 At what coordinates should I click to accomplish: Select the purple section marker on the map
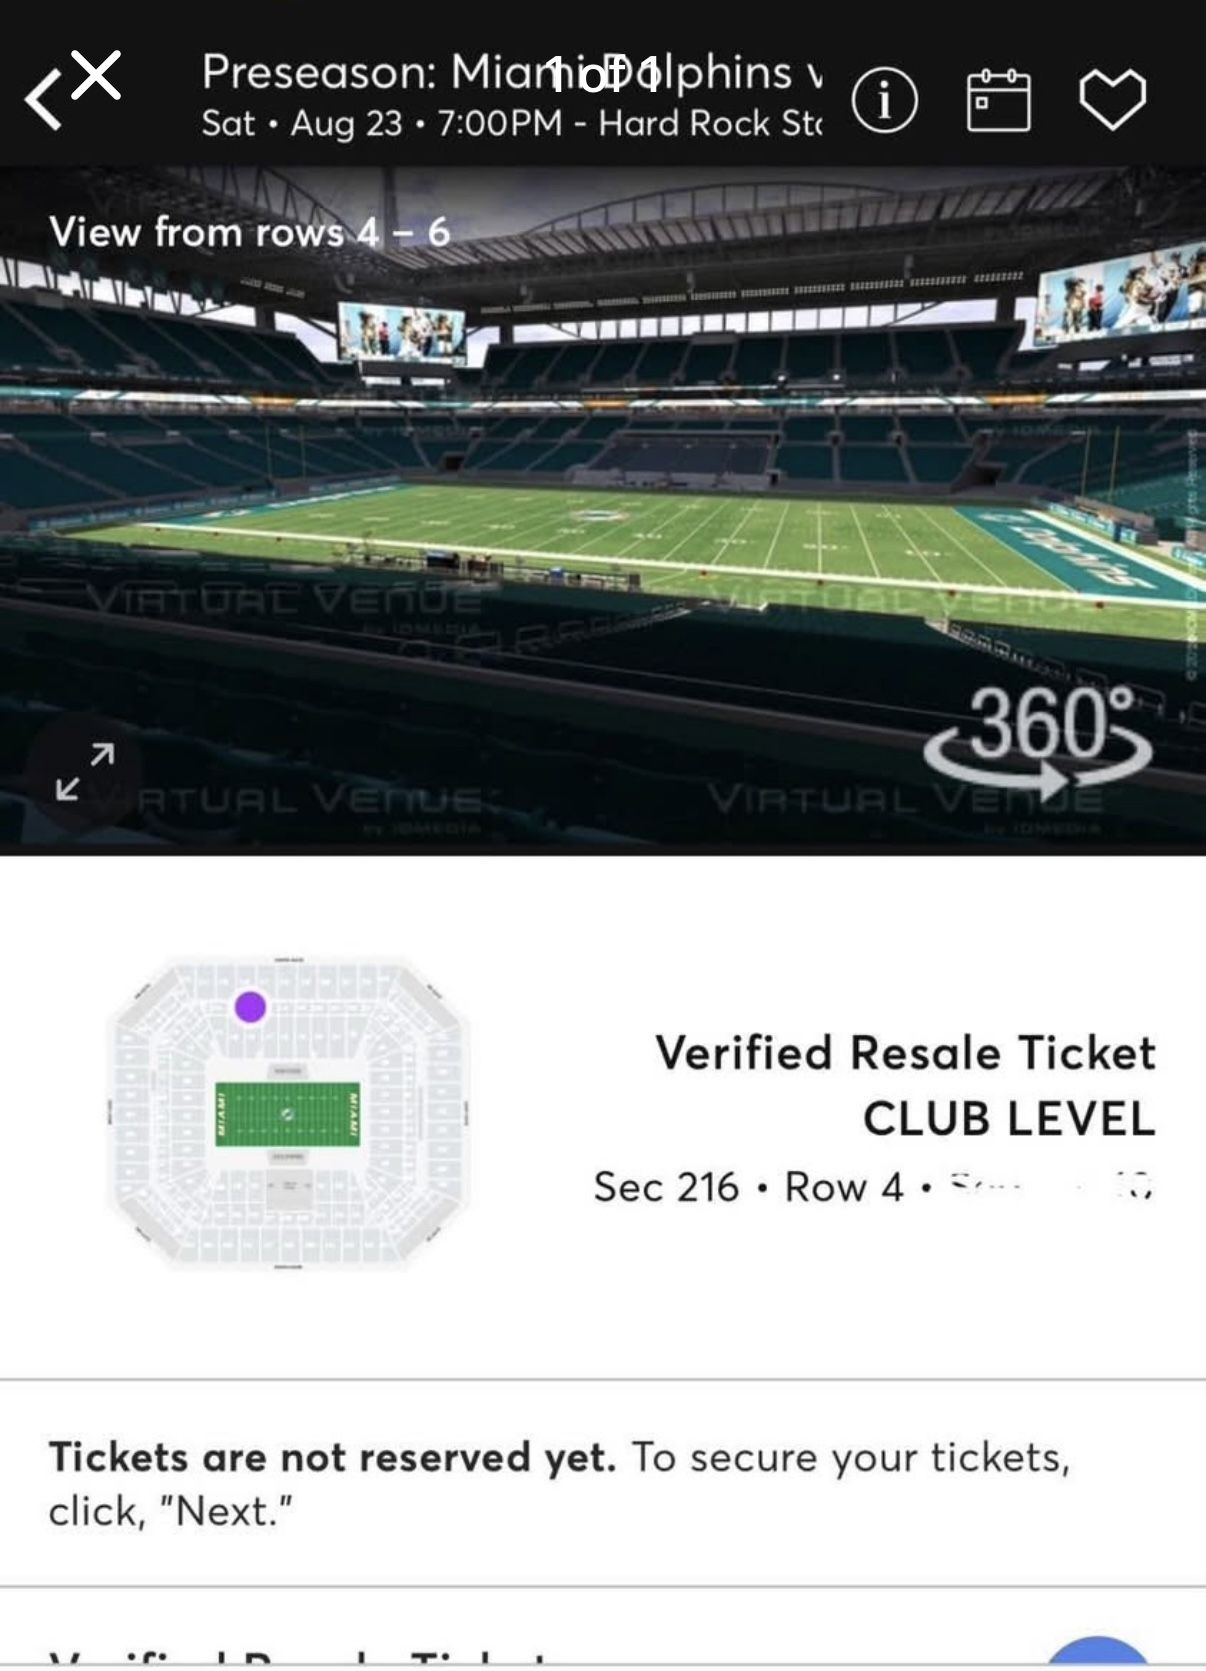point(250,1006)
